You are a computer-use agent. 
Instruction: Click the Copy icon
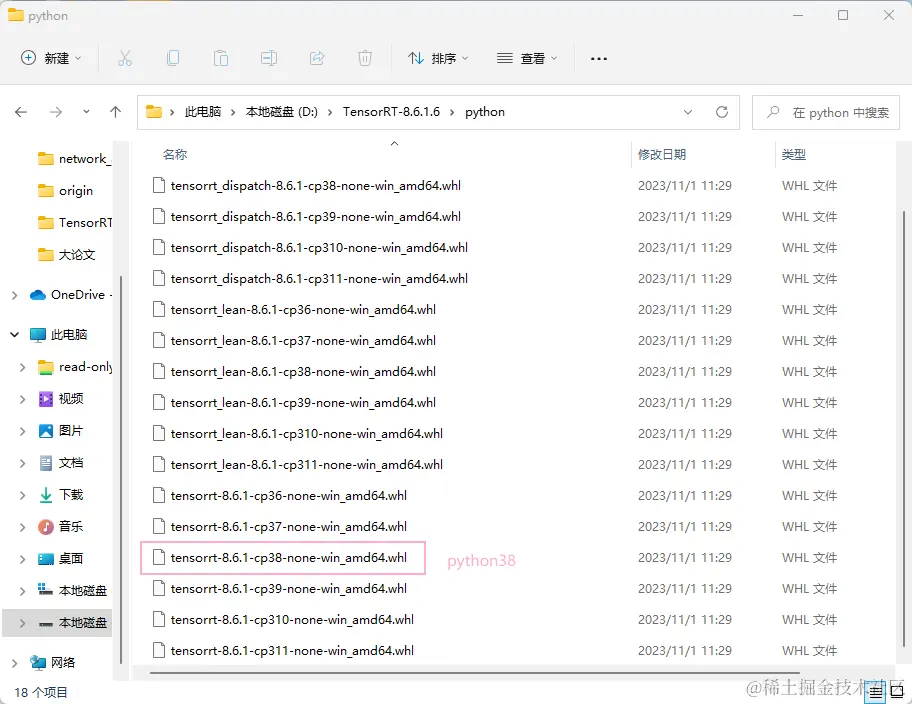[x=173, y=58]
